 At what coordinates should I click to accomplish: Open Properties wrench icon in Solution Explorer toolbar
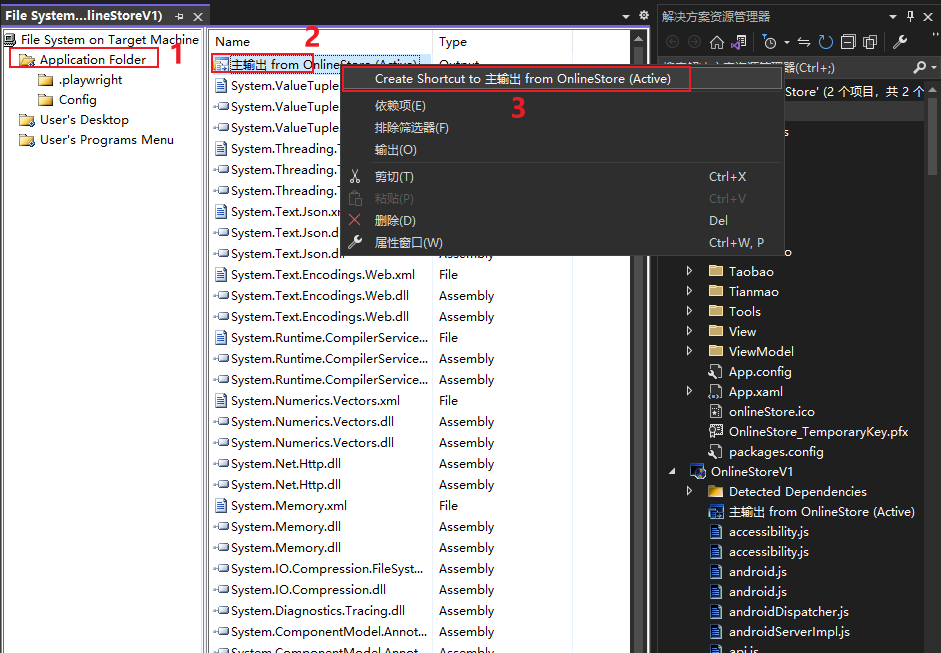click(x=899, y=42)
